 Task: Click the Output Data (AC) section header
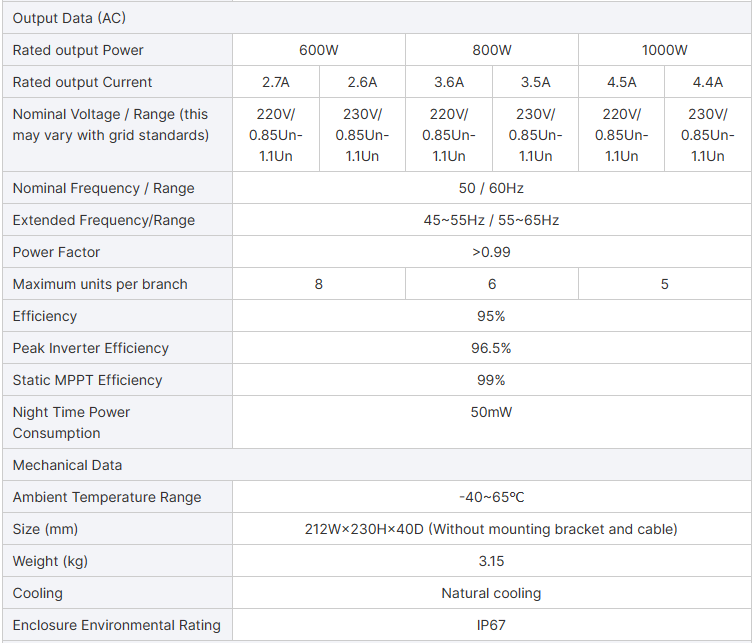(x=69, y=18)
